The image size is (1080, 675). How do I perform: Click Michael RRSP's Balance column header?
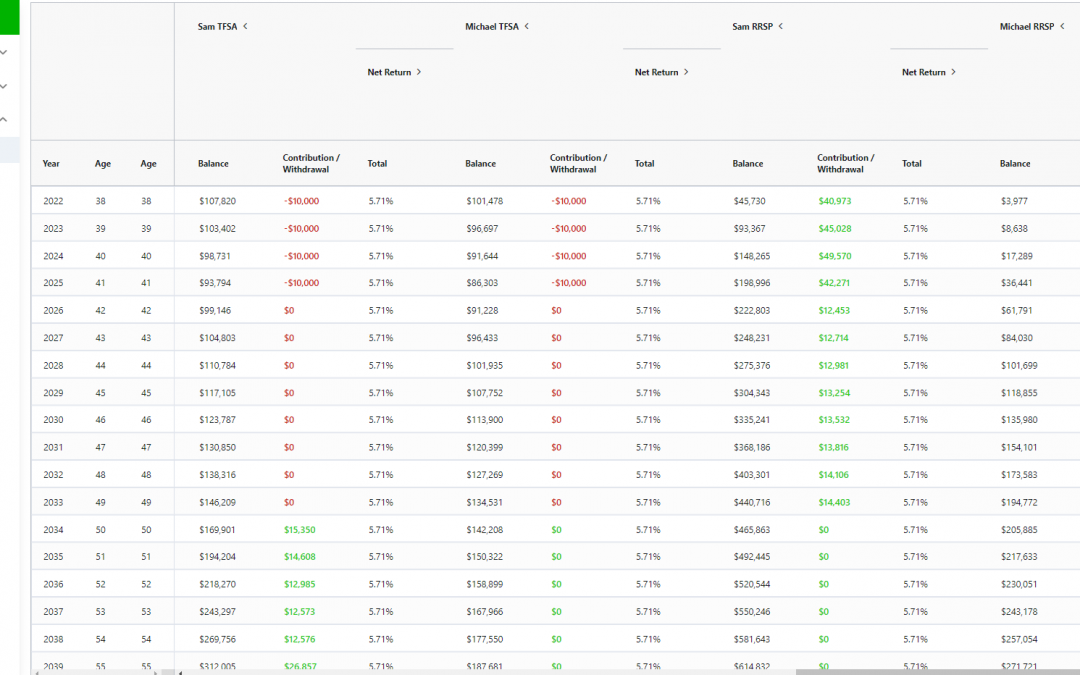pyautogui.click(x=1015, y=163)
